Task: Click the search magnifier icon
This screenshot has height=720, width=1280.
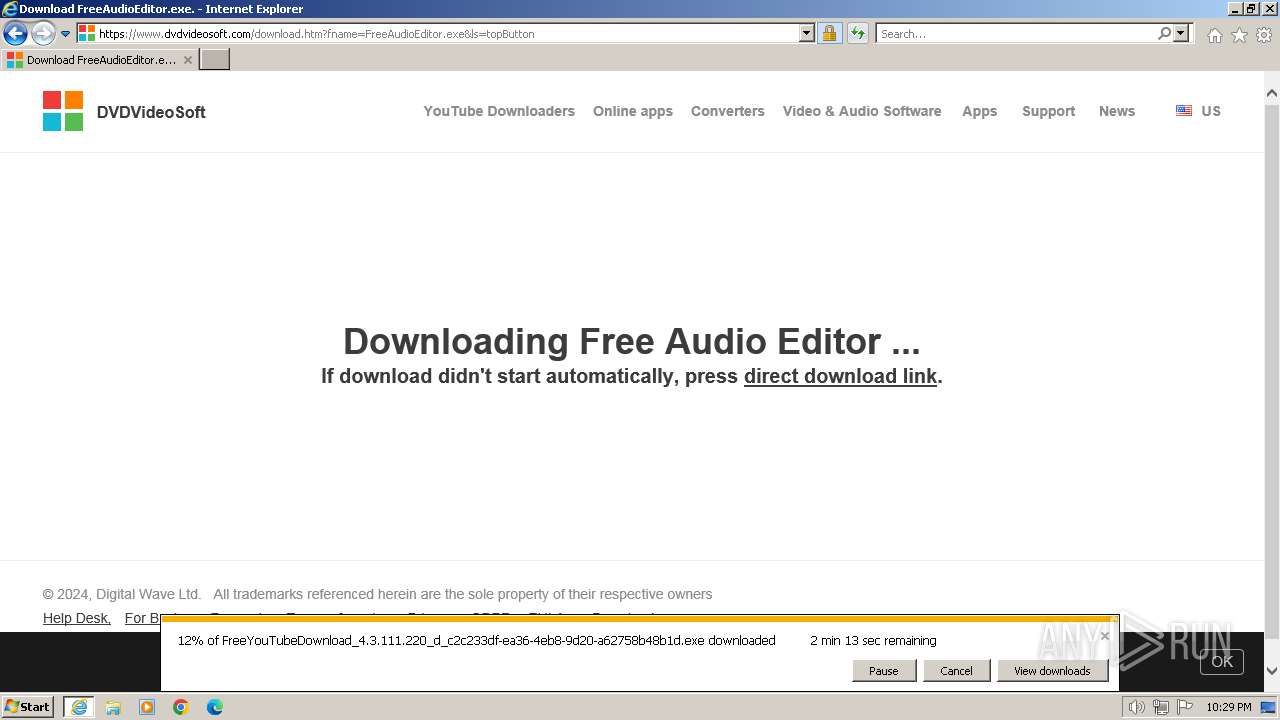Action: 1164,33
